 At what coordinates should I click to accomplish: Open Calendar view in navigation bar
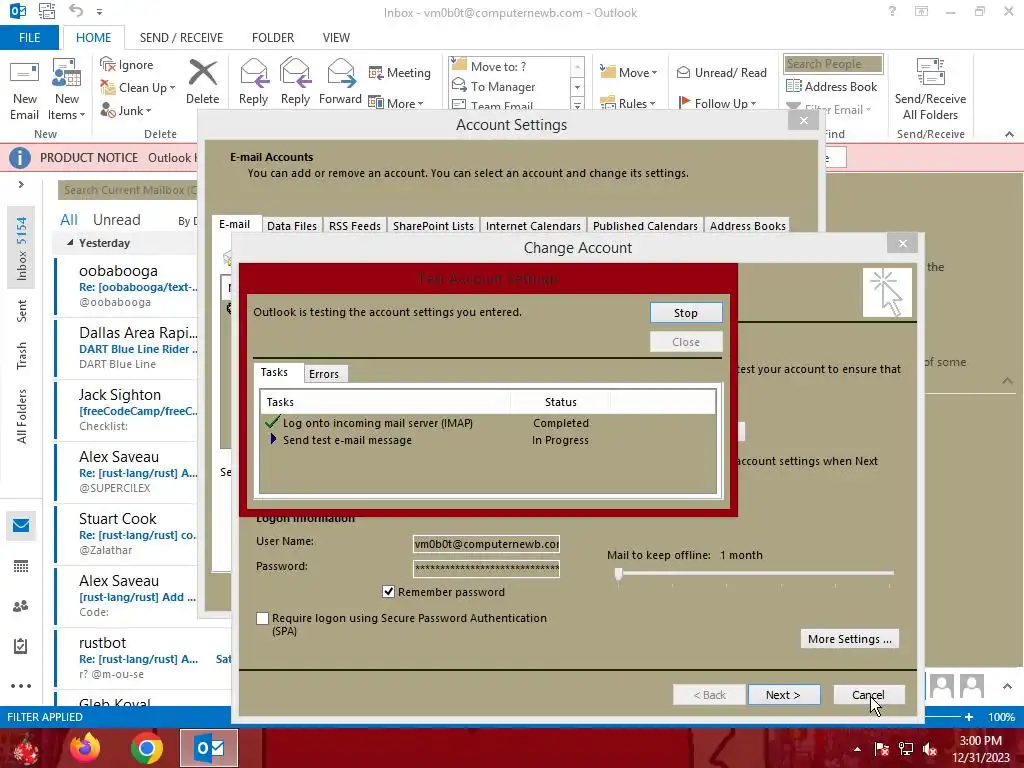21,566
